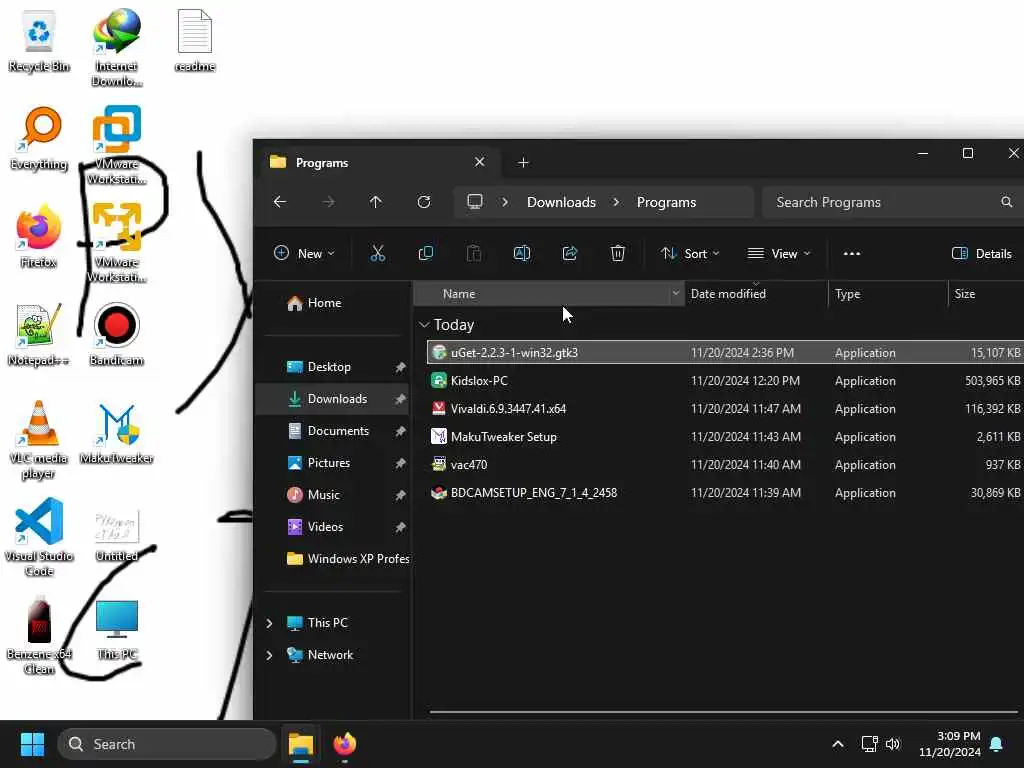Collapse the Today group
The height and width of the screenshot is (768, 1024).
[x=424, y=325]
